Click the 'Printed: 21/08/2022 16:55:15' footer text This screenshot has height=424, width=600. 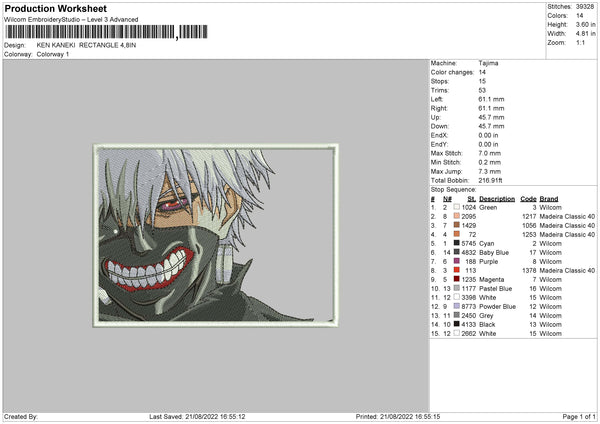(398, 416)
